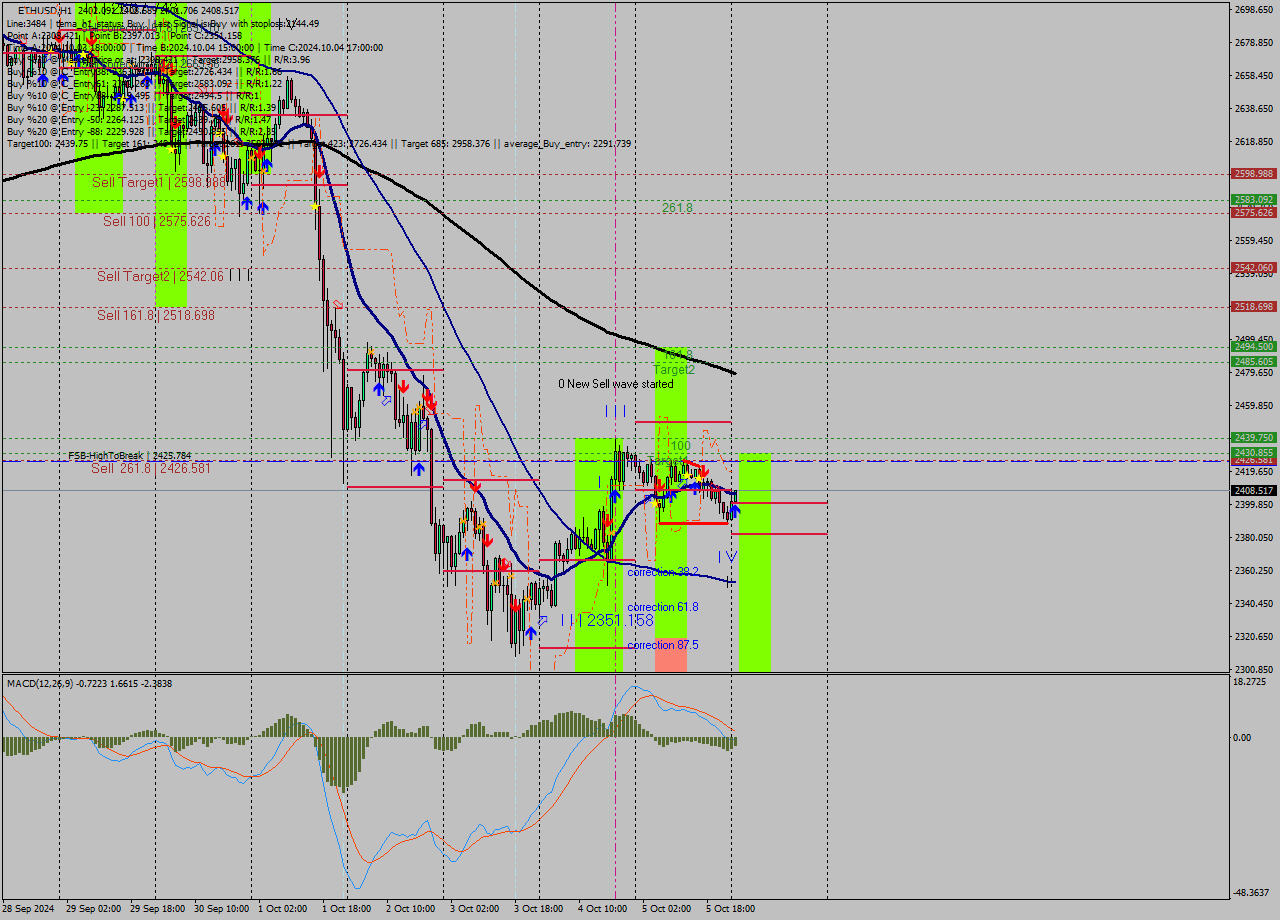Click the '30 Sep 10:00' time axis label

tap(221, 909)
